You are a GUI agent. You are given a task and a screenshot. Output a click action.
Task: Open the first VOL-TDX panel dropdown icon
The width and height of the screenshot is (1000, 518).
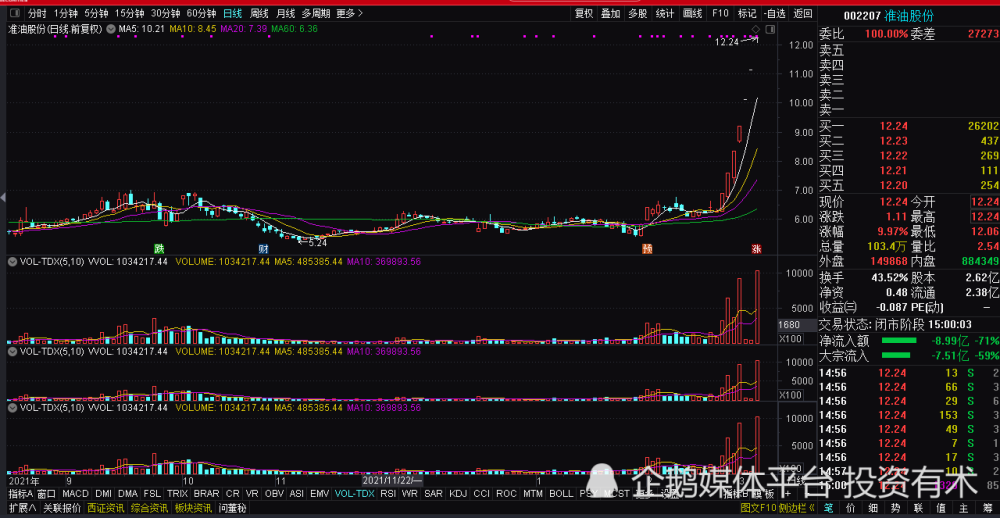coord(13,262)
